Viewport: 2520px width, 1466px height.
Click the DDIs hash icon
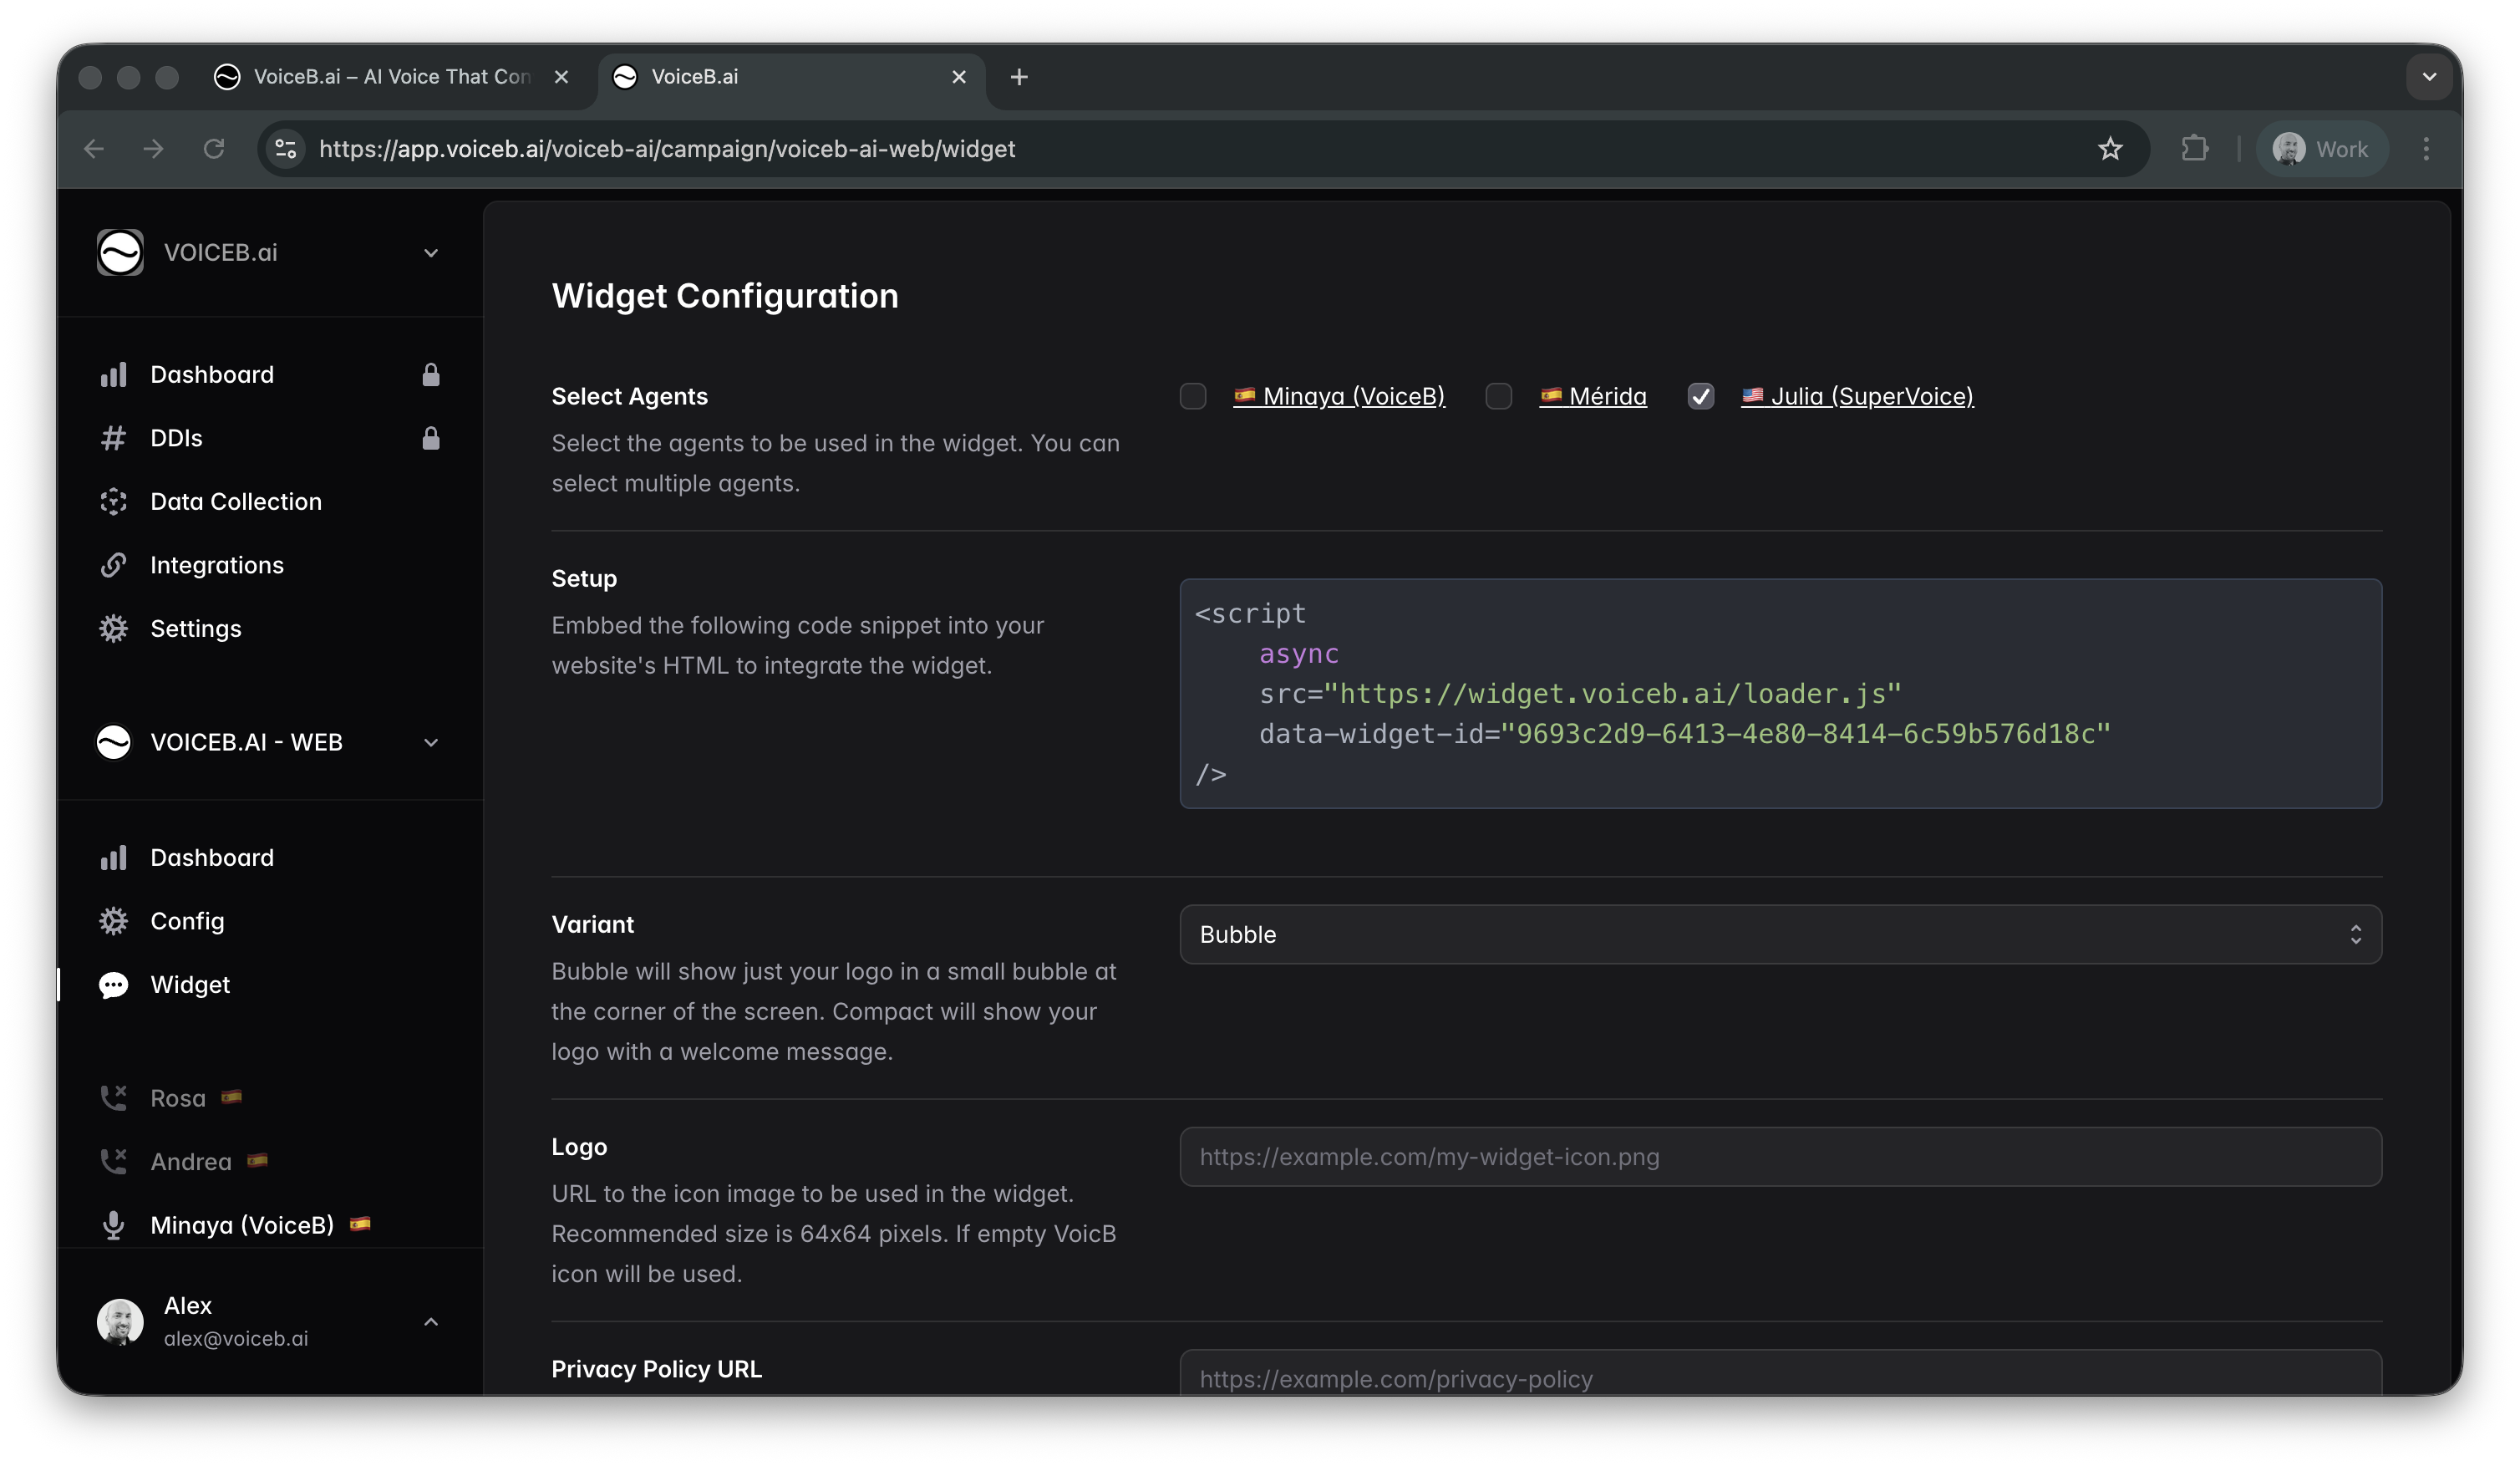(x=113, y=438)
